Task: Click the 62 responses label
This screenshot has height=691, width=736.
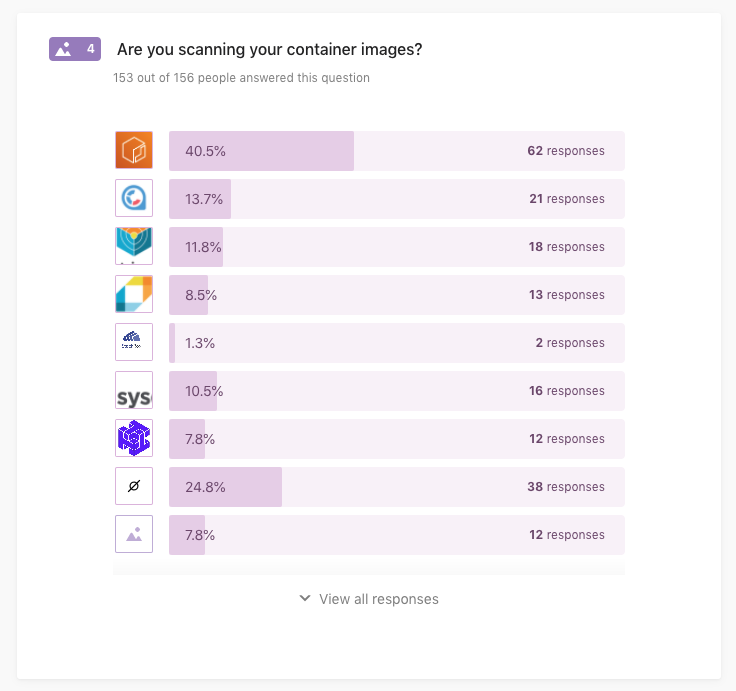Action: pyautogui.click(x=566, y=151)
